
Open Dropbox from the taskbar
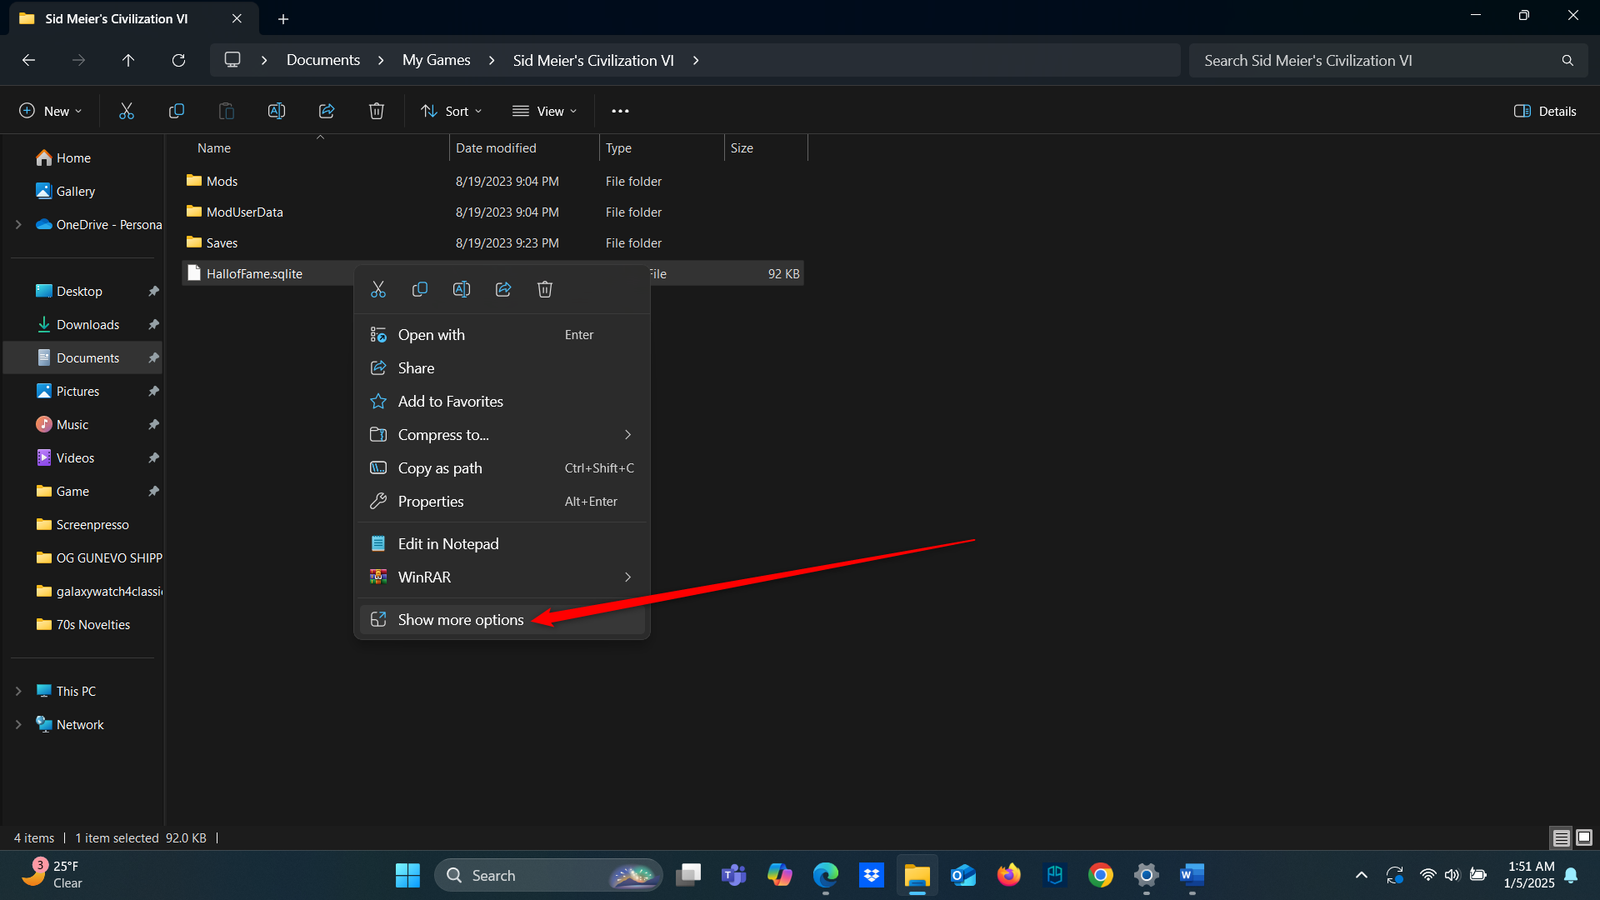(x=871, y=875)
